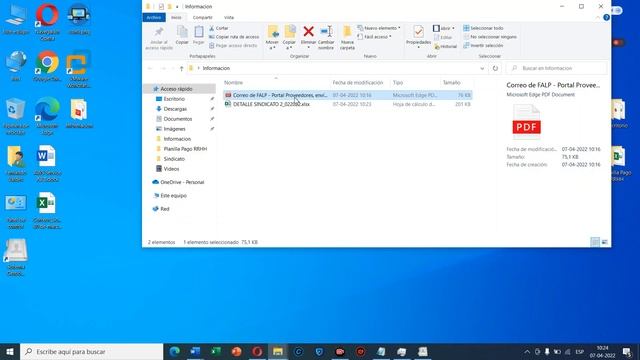Switch to large icons view
The width and height of the screenshot is (640, 360).
tap(604, 242)
